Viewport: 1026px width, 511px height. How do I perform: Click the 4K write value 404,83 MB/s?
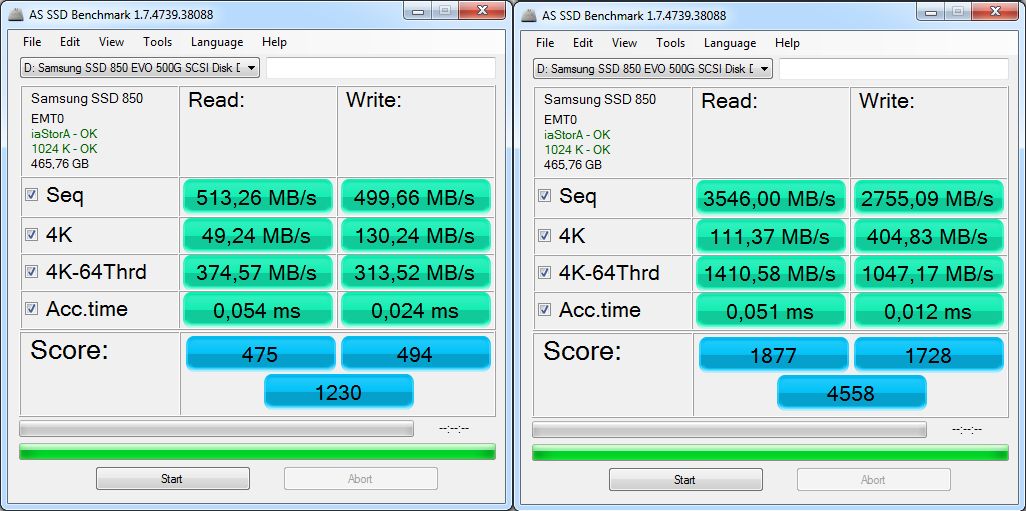click(x=929, y=236)
